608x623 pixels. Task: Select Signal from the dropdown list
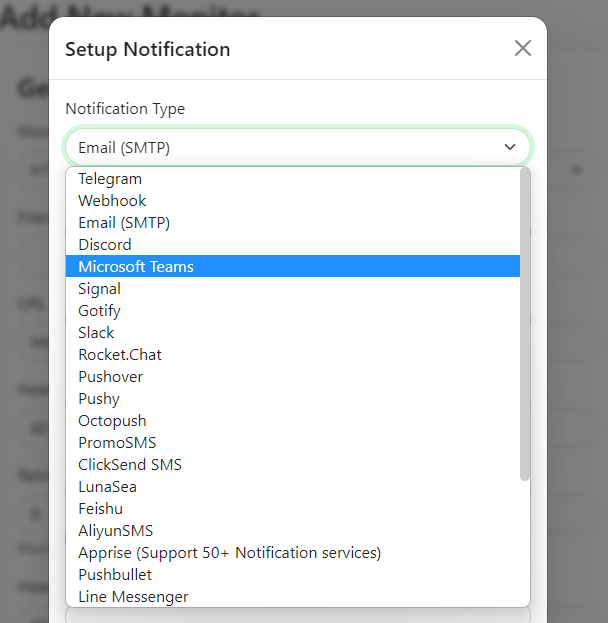coord(99,289)
